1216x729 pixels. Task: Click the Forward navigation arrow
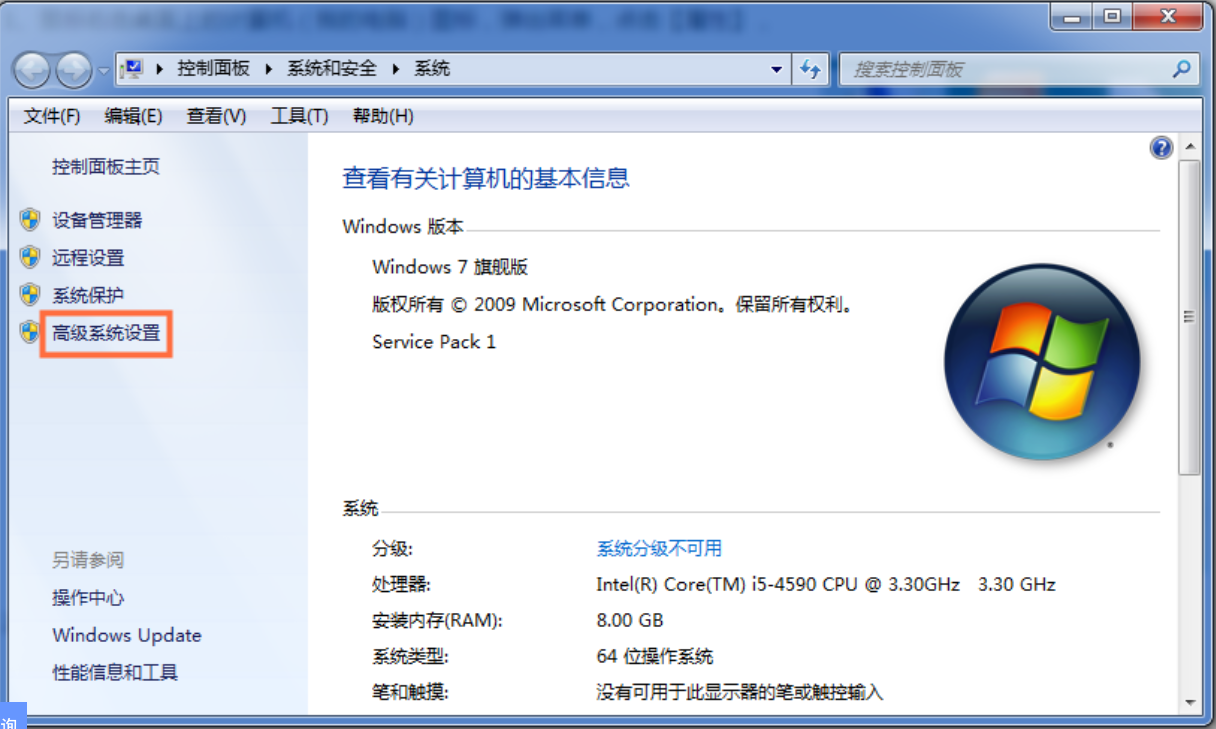[74, 69]
